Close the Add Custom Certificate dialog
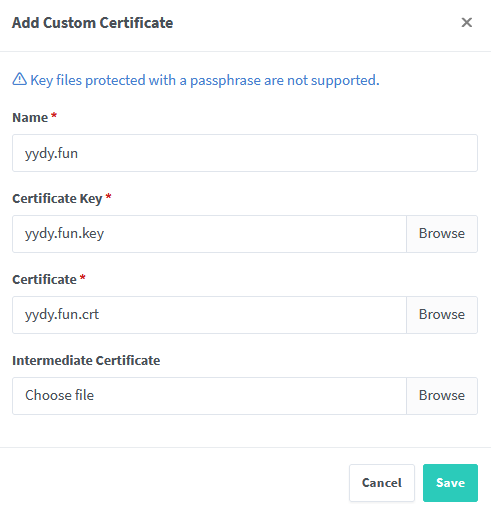The height and width of the screenshot is (508, 491). coord(466,23)
